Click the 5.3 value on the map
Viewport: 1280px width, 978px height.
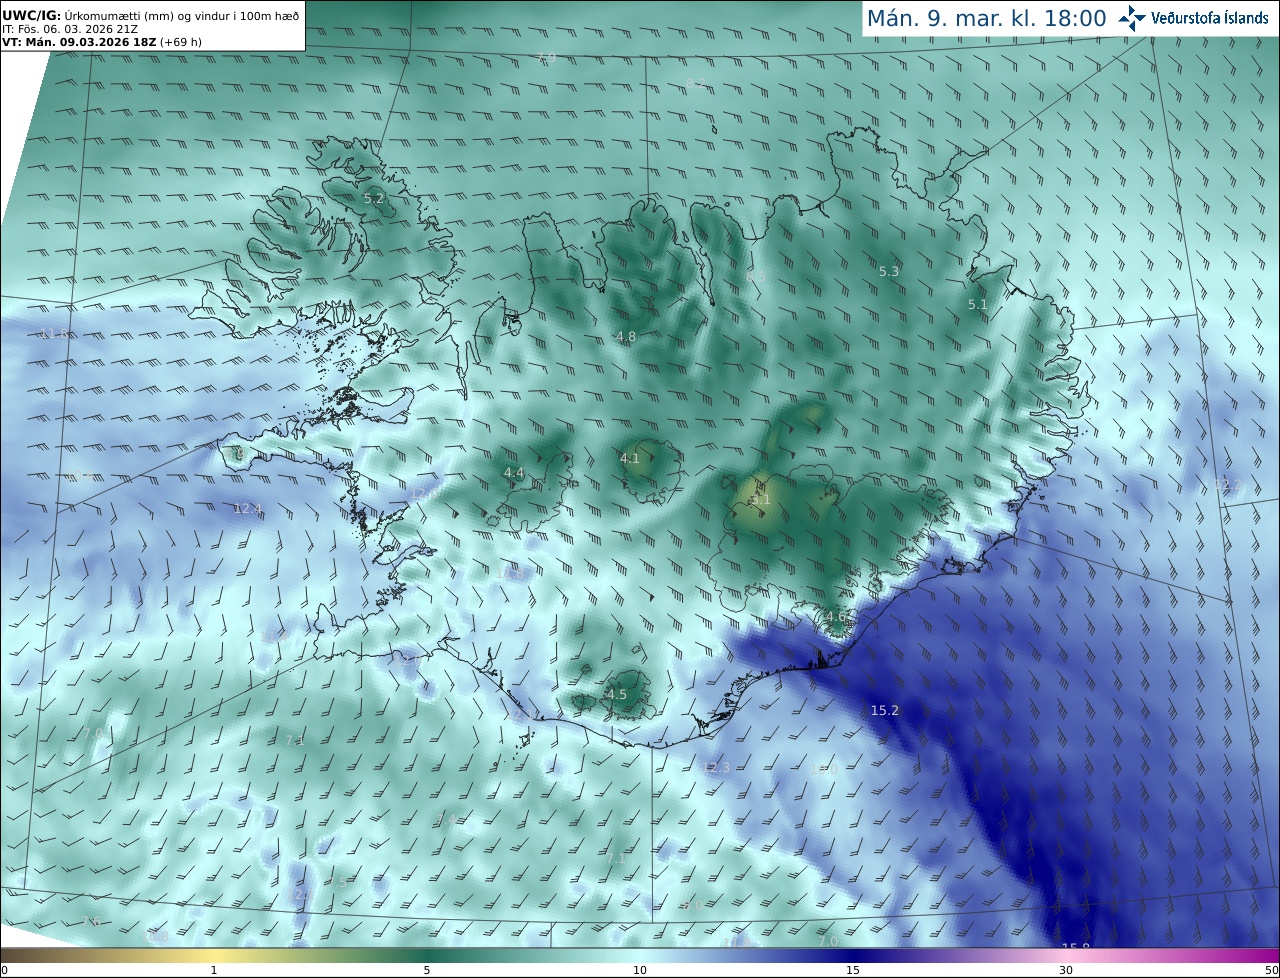pyautogui.click(x=889, y=271)
